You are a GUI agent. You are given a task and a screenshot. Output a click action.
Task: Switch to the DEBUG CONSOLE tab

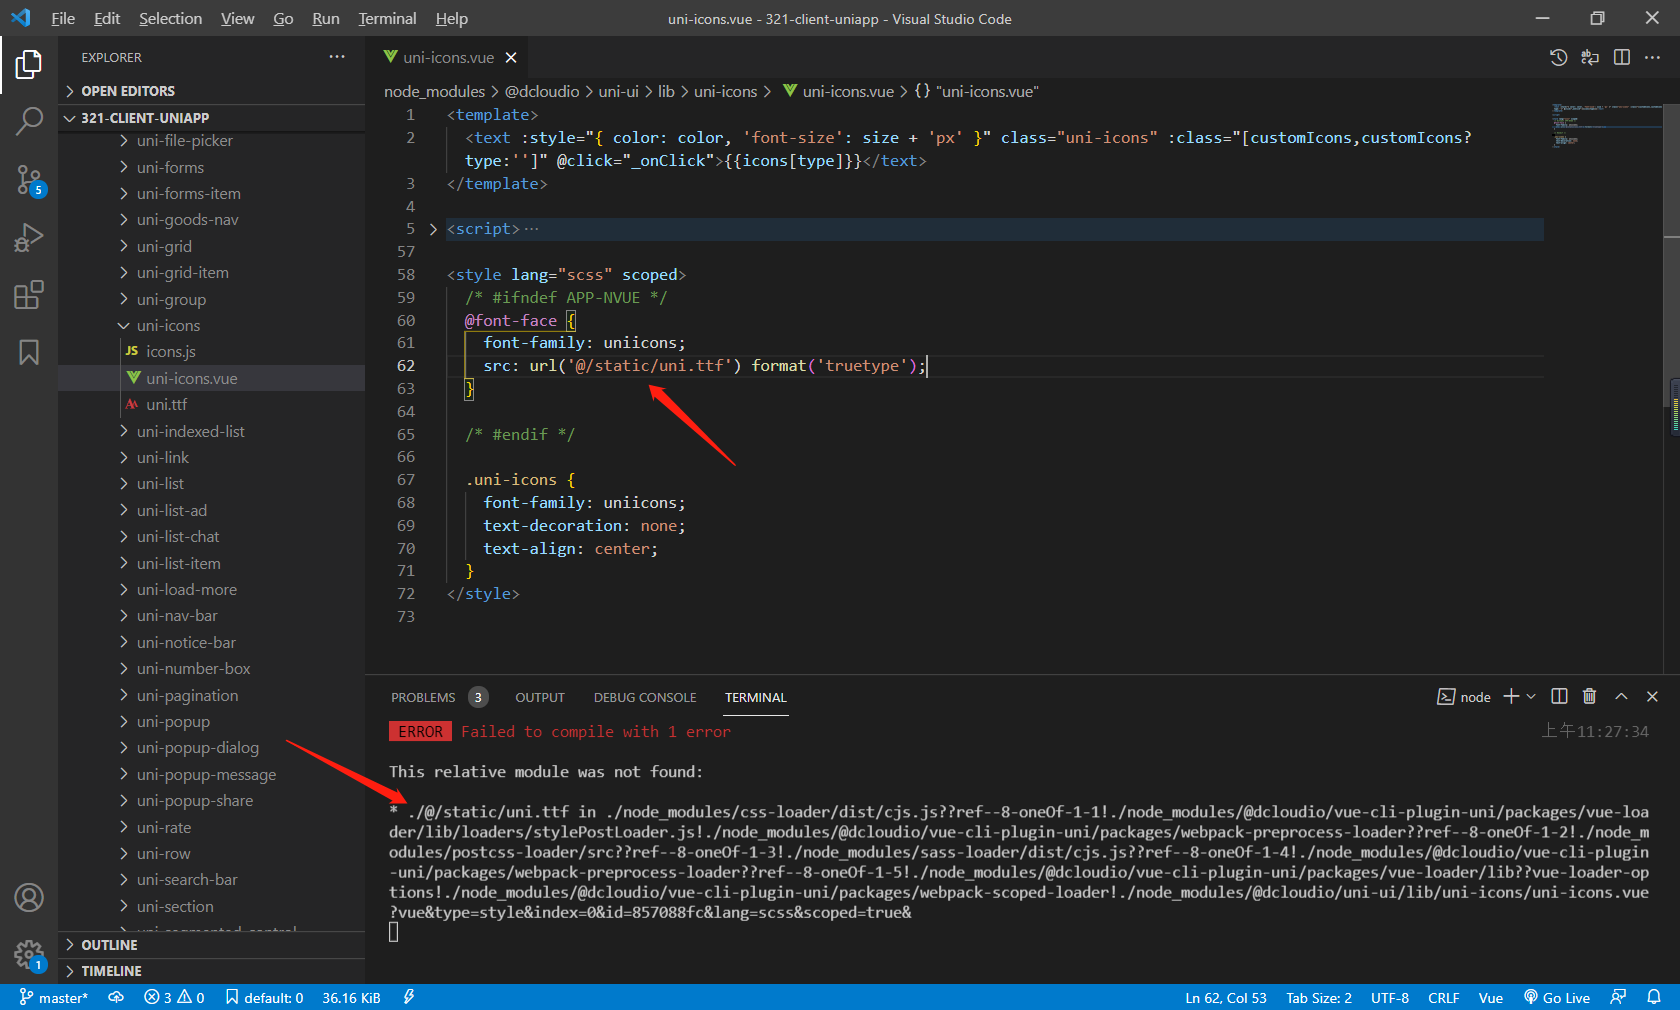point(645,697)
